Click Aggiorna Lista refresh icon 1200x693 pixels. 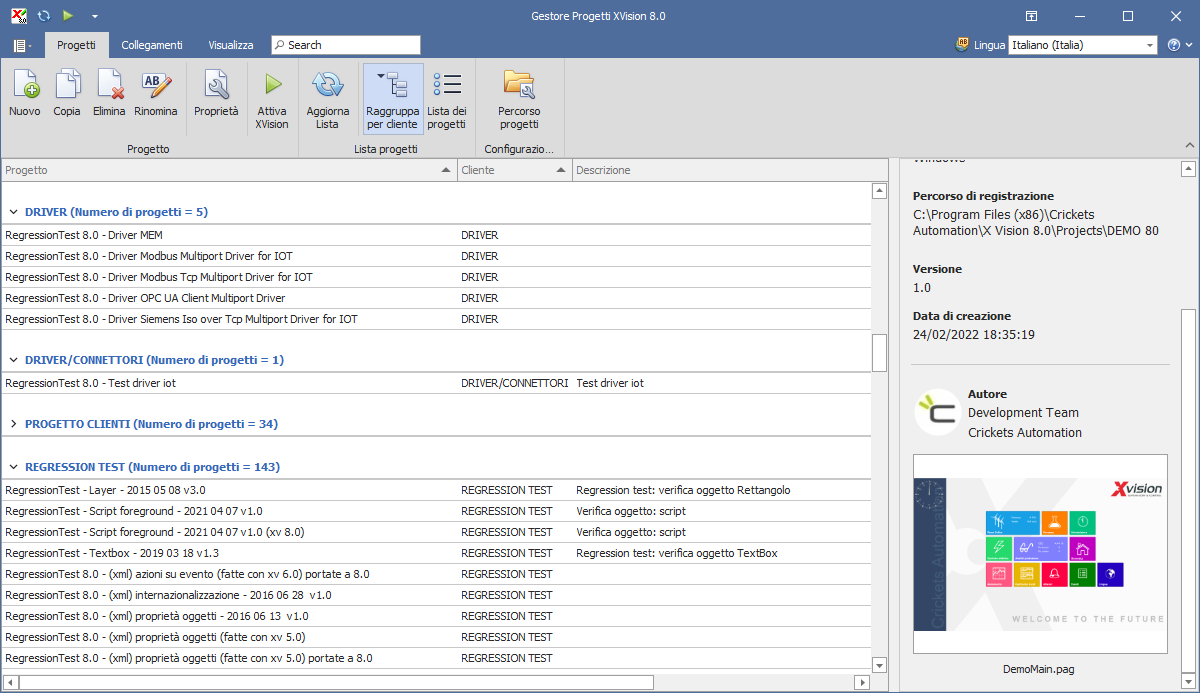coord(328,86)
